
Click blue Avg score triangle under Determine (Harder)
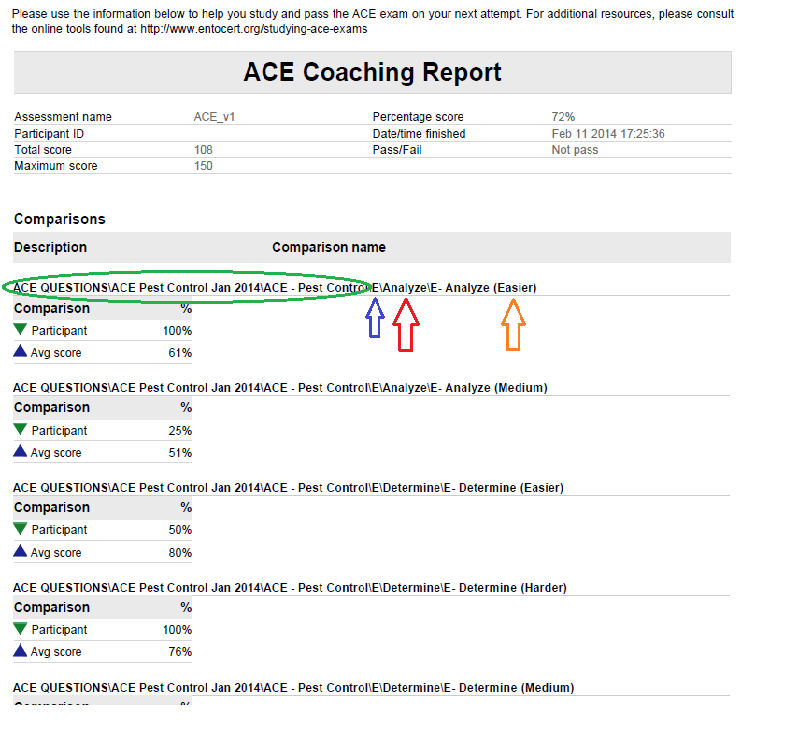click(20, 652)
